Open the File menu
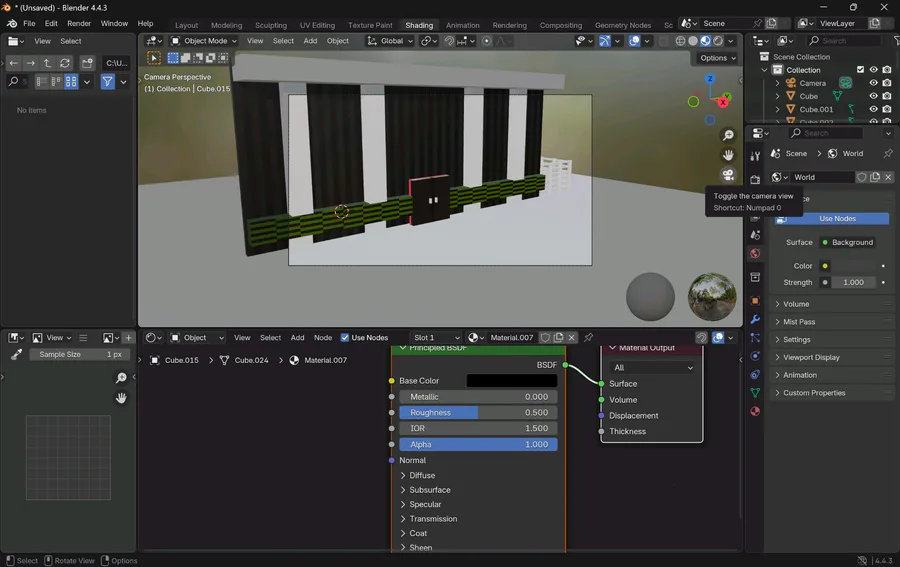This screenshot has height=567, width=900. point(29,24)
